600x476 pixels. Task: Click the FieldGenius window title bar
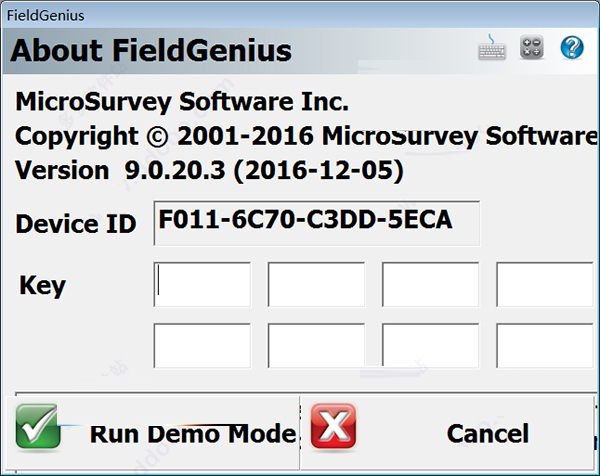pyautogui.click(x=300, y=14)
